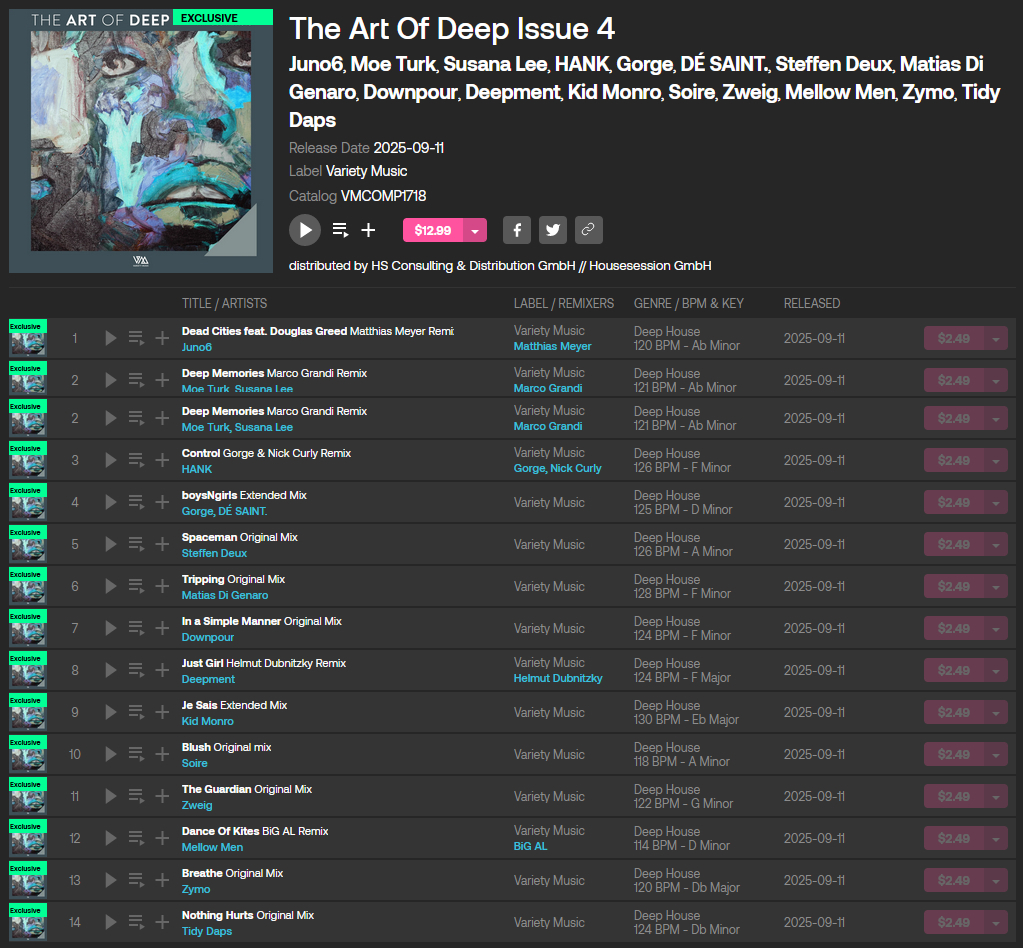Open artist page for Juno6

(196, 348)
